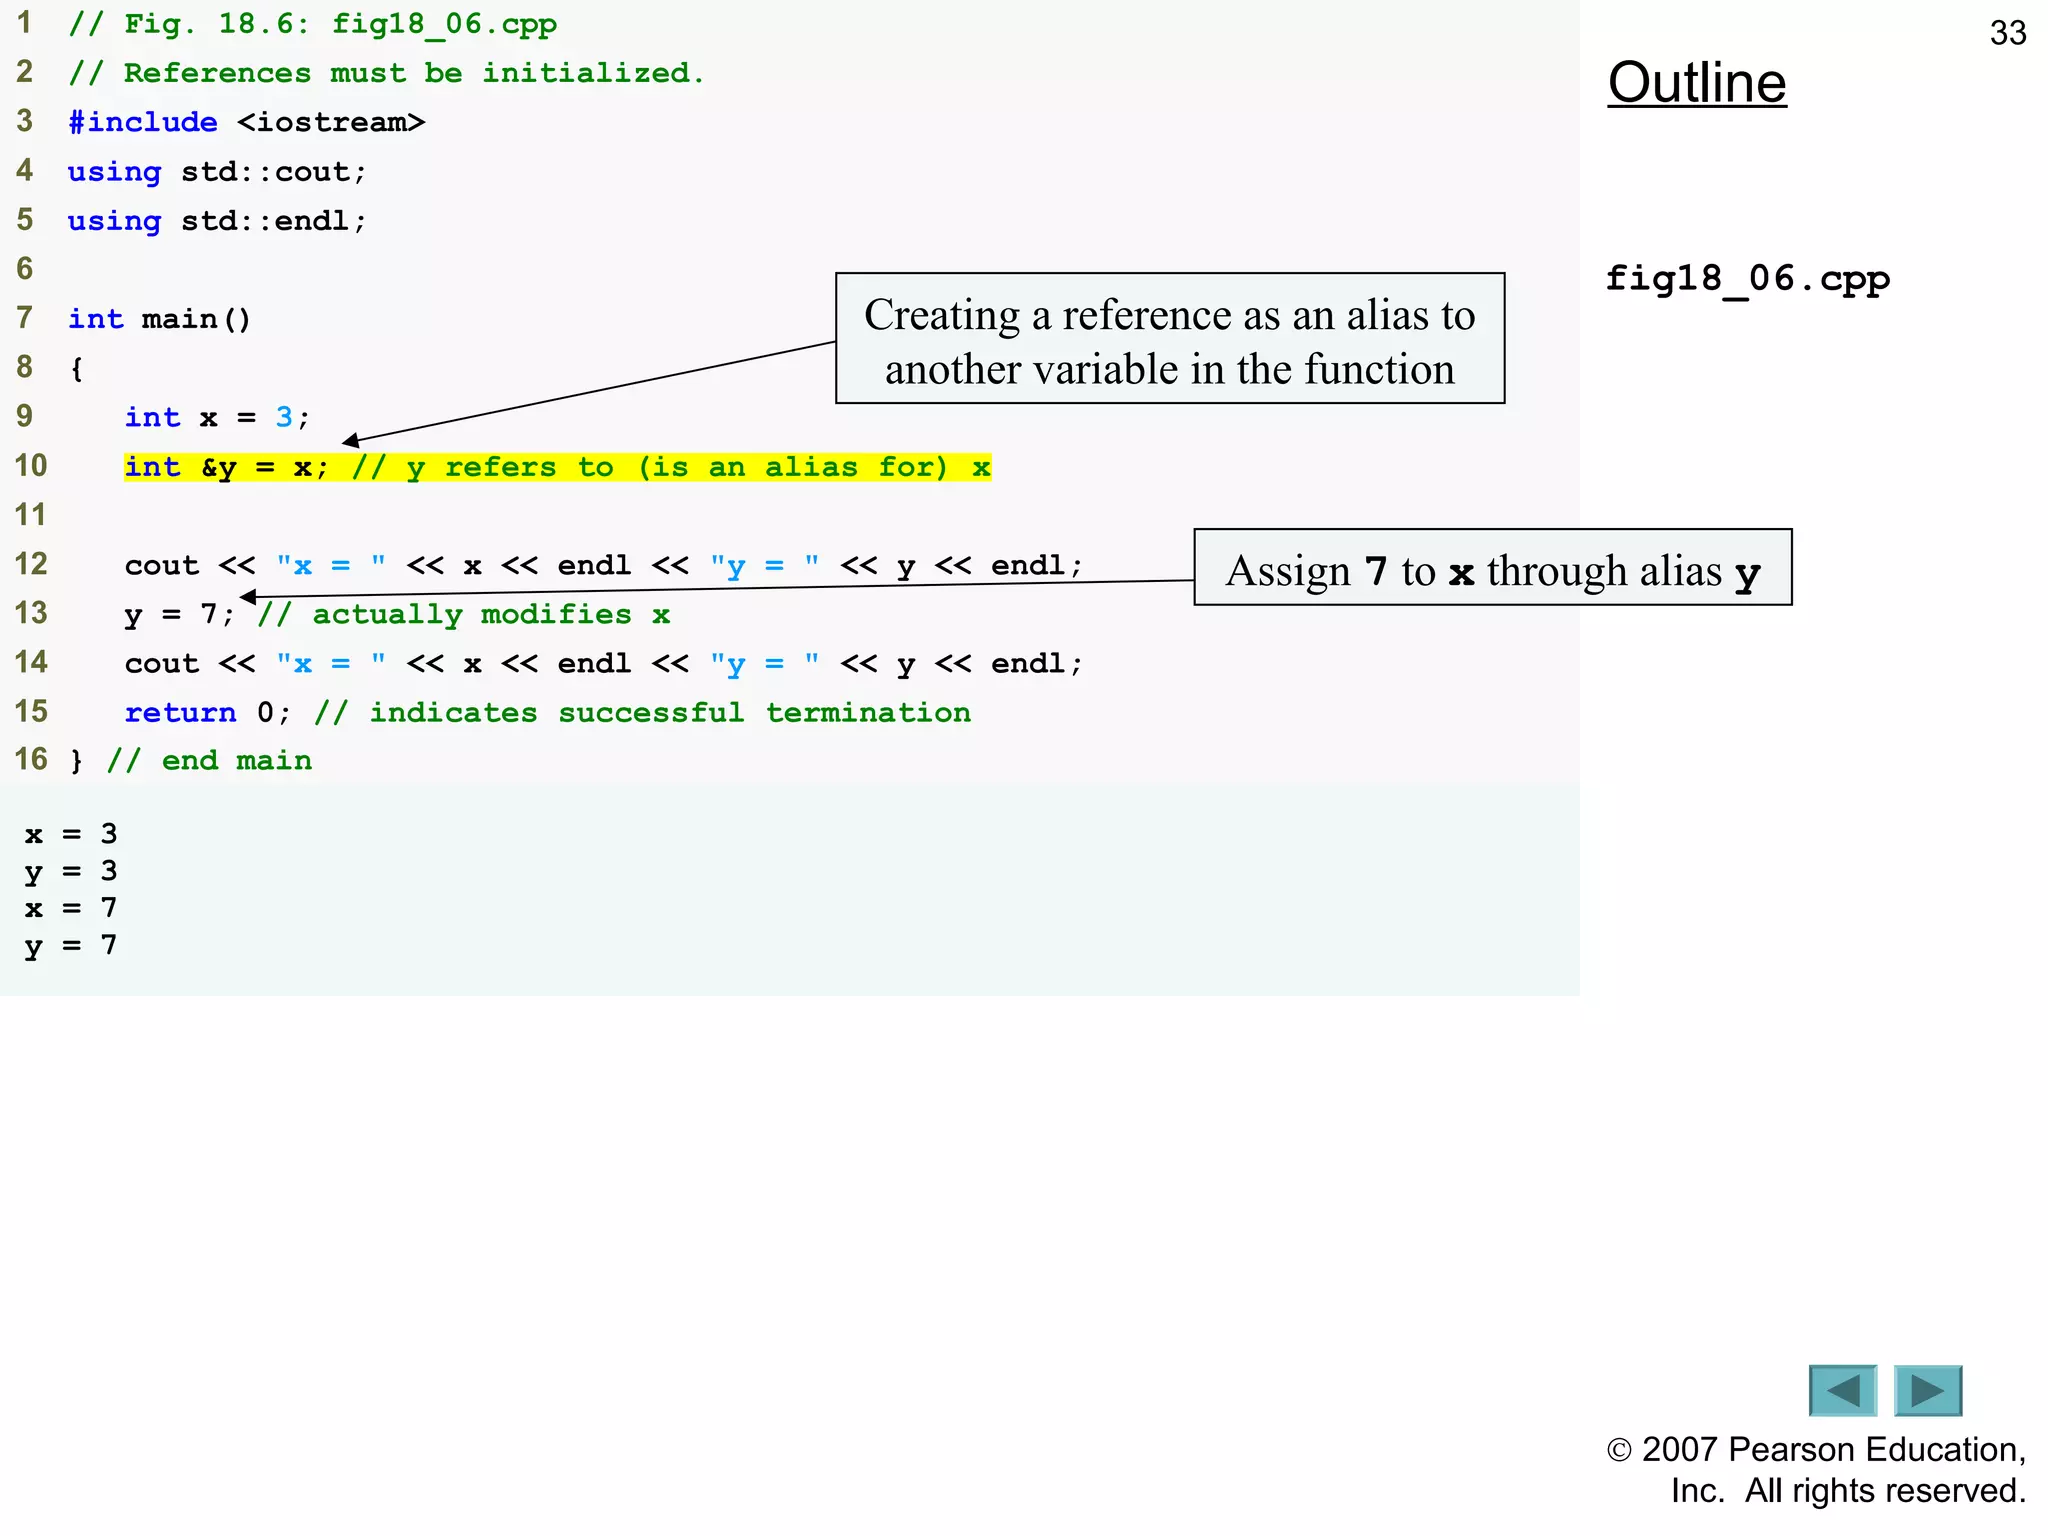The width and height of the screenshot is (2048, 1536).
Task: Click the '// indicates successful termination' comment
Action: 642,712
